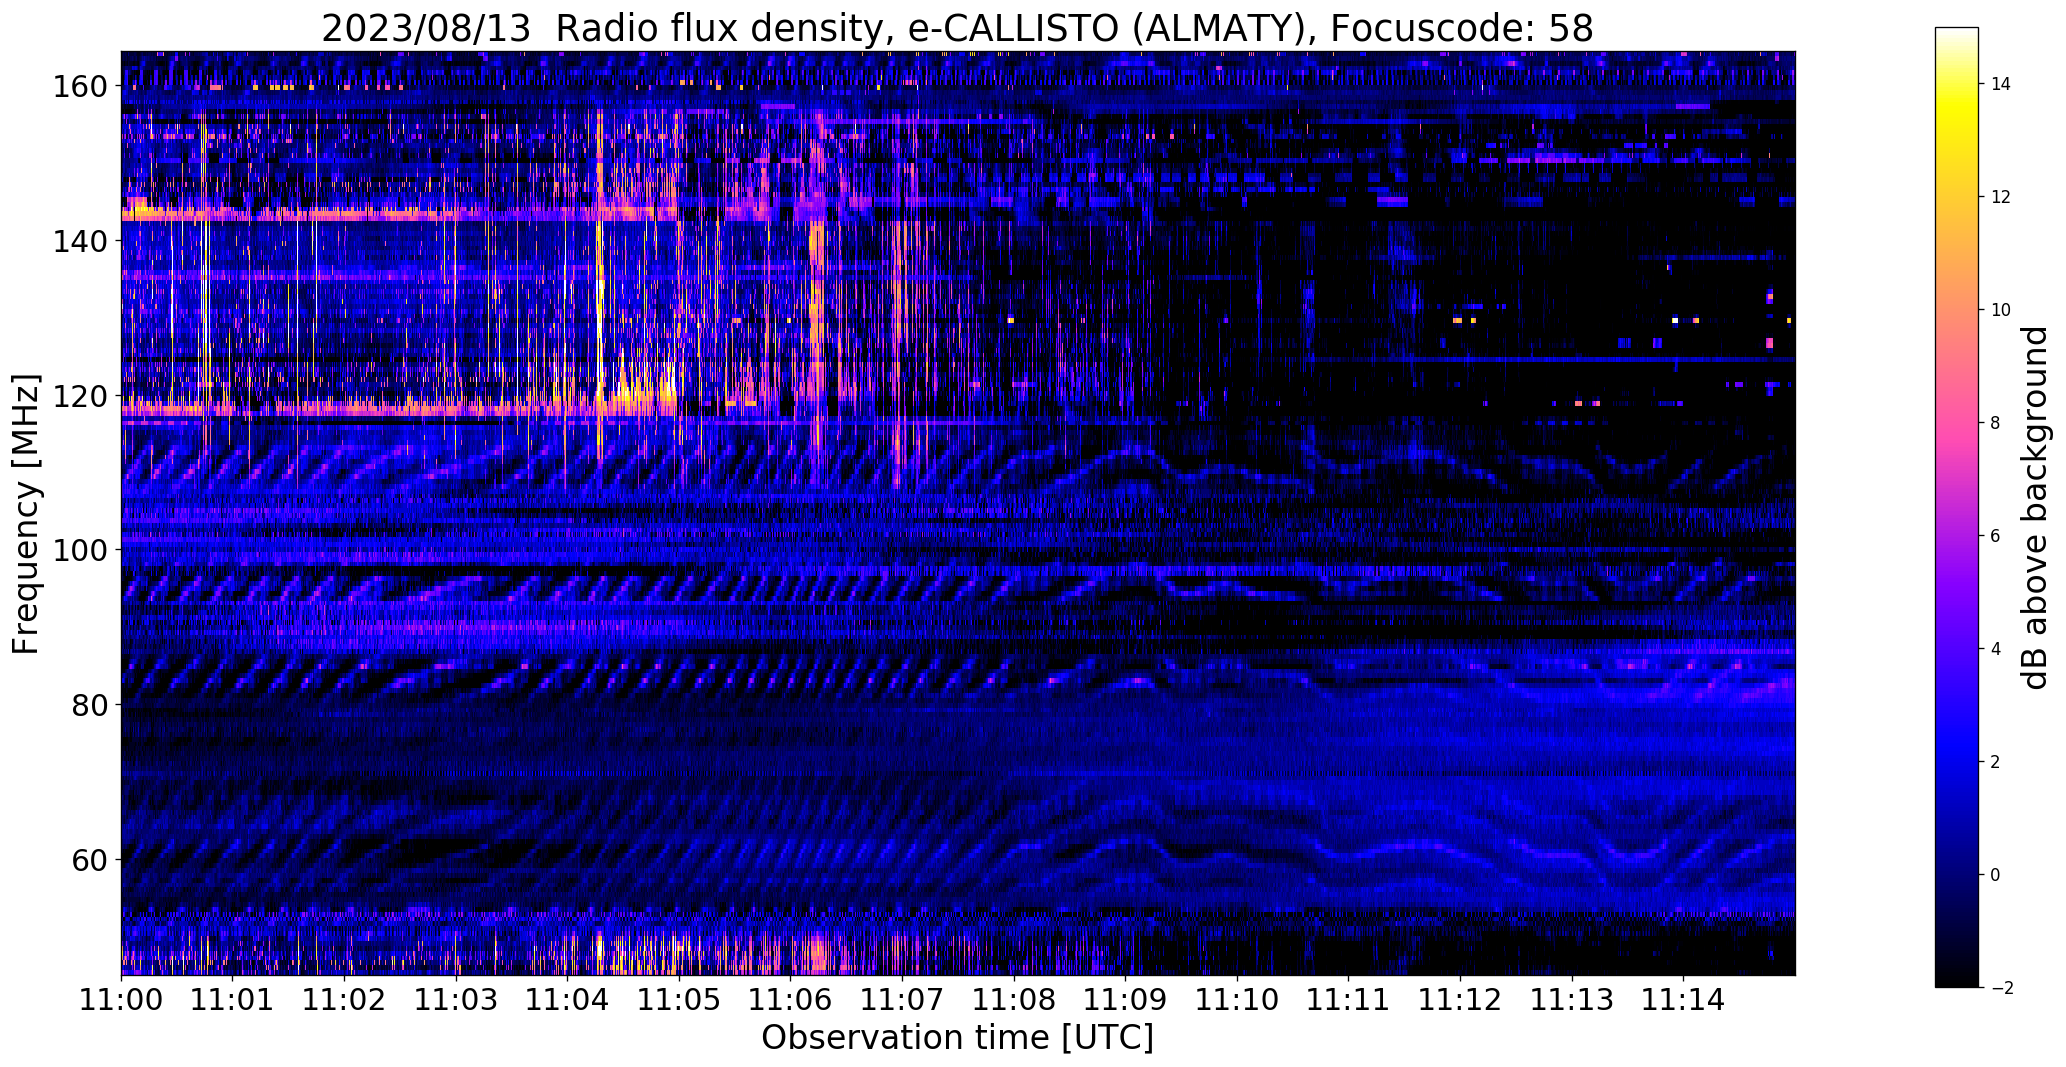This screenshot has width=2066, height=1067.
Task: Click the colorbar tick label 10
Action: point(2001,310)
